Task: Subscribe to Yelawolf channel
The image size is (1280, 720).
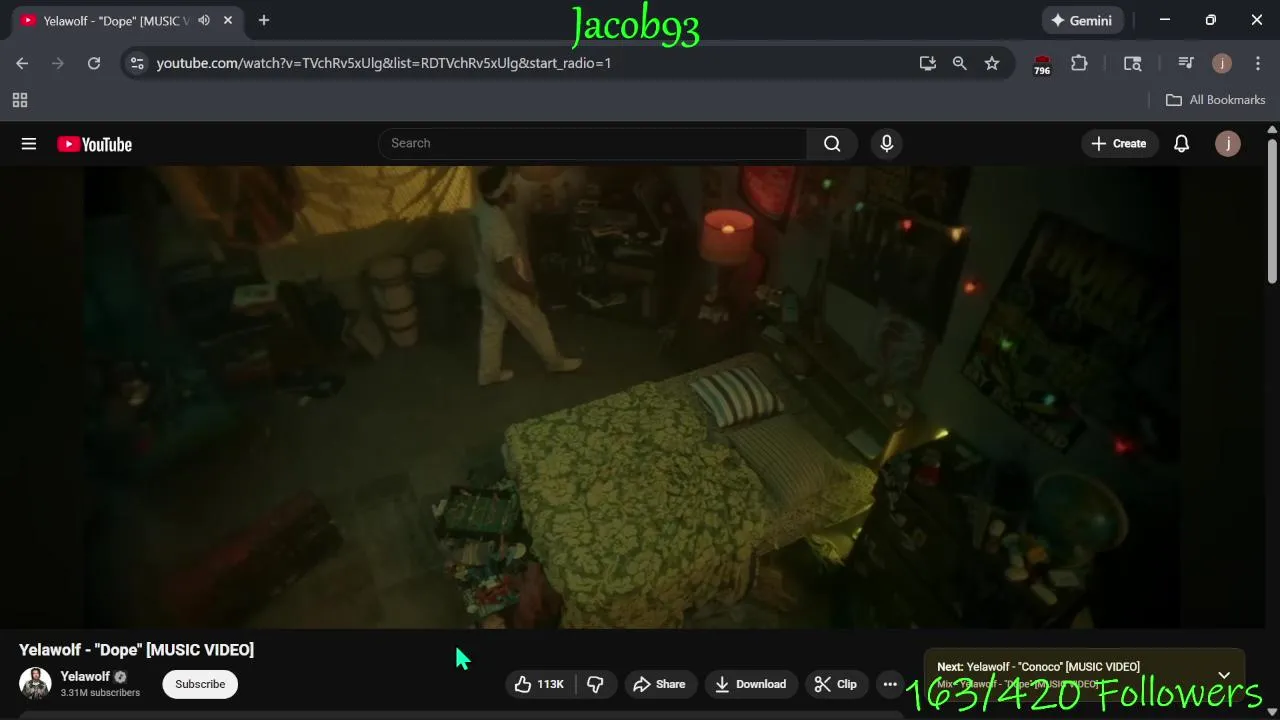Action: click(x=200, y=684)
